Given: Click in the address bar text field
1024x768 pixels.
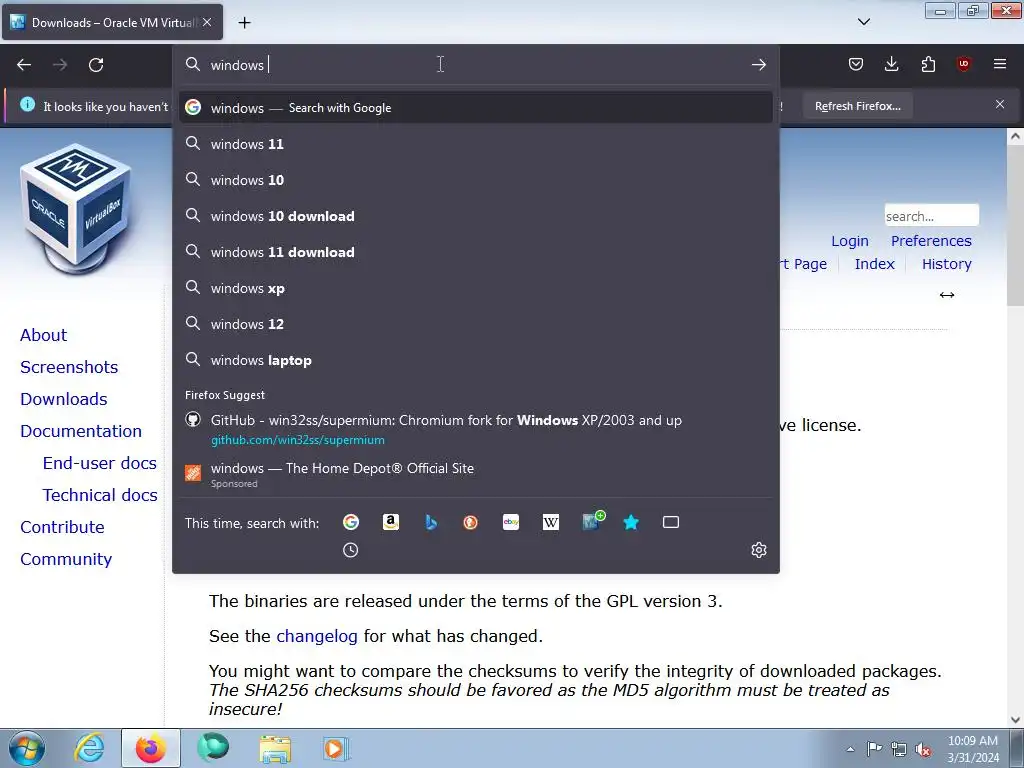Looking at the screenshot, I should 477,65.
